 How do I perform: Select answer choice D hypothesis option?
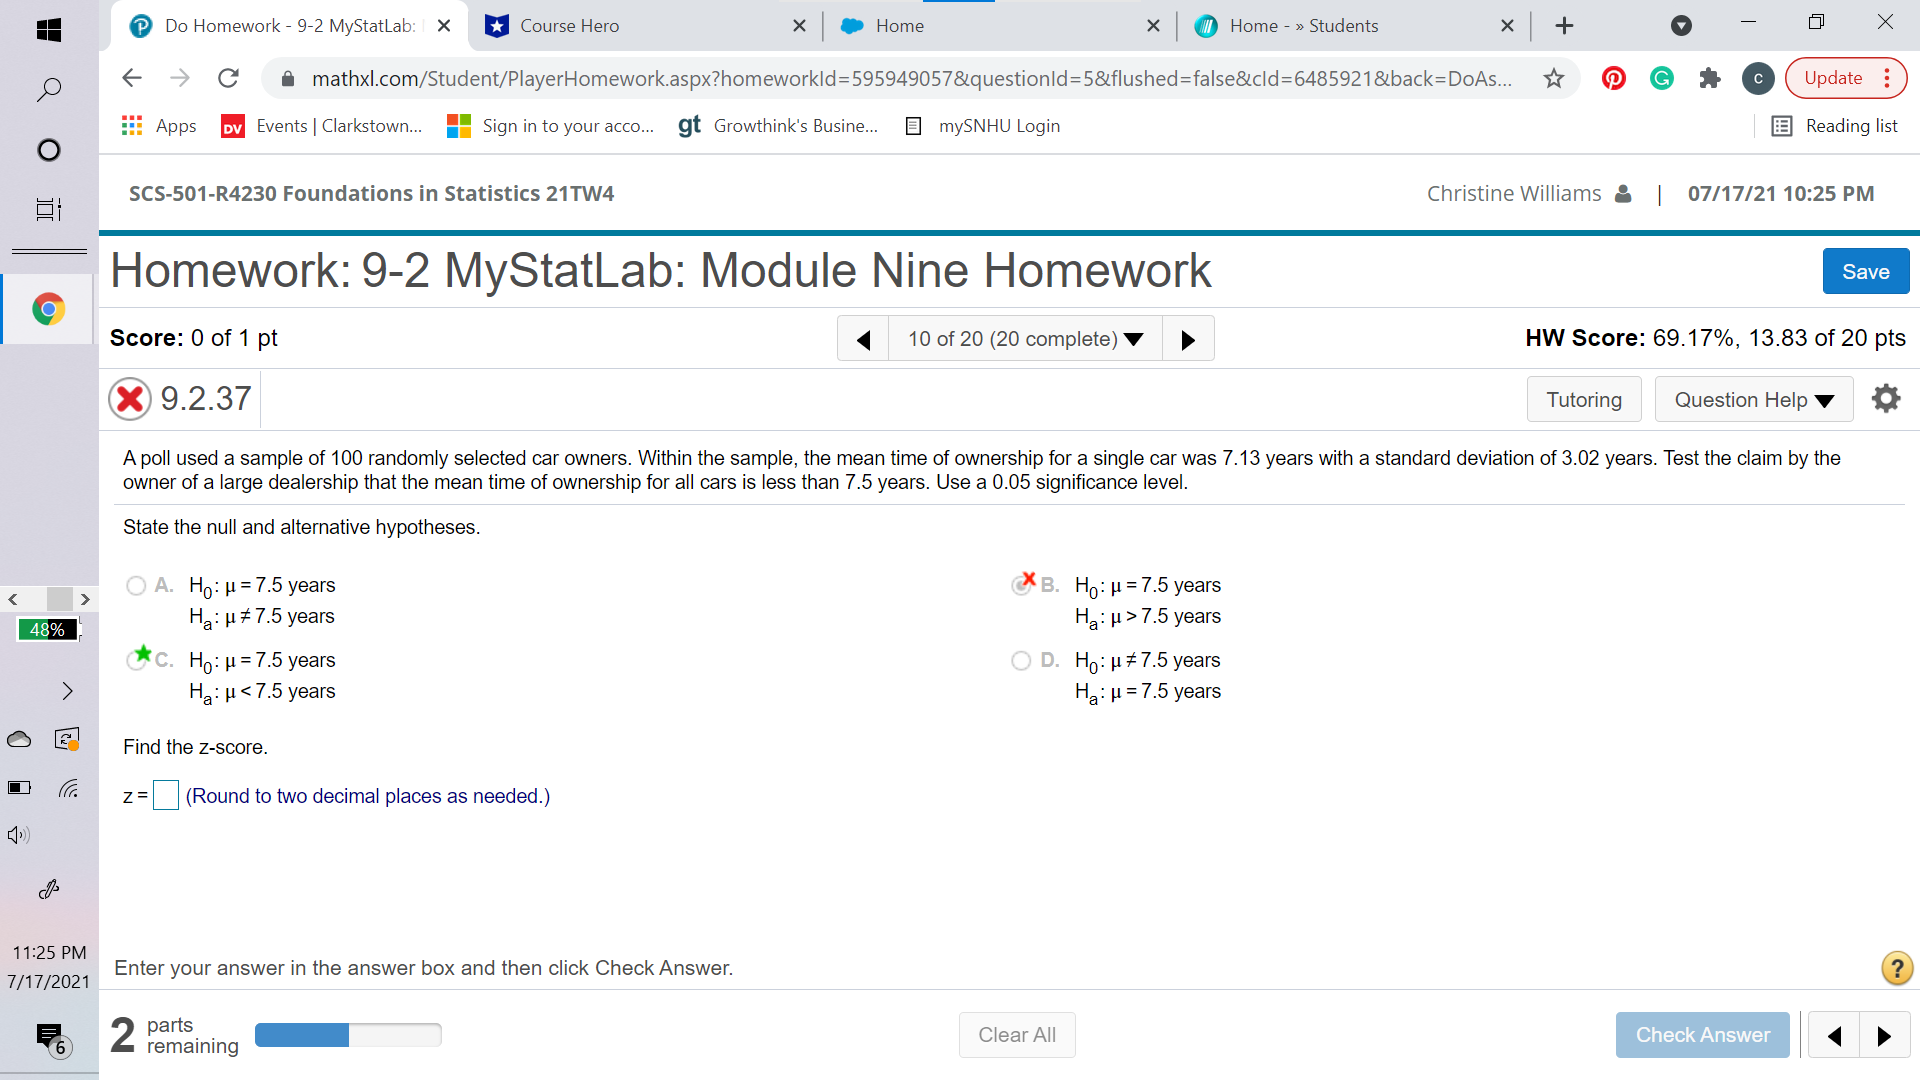(x=1020, y=660)
